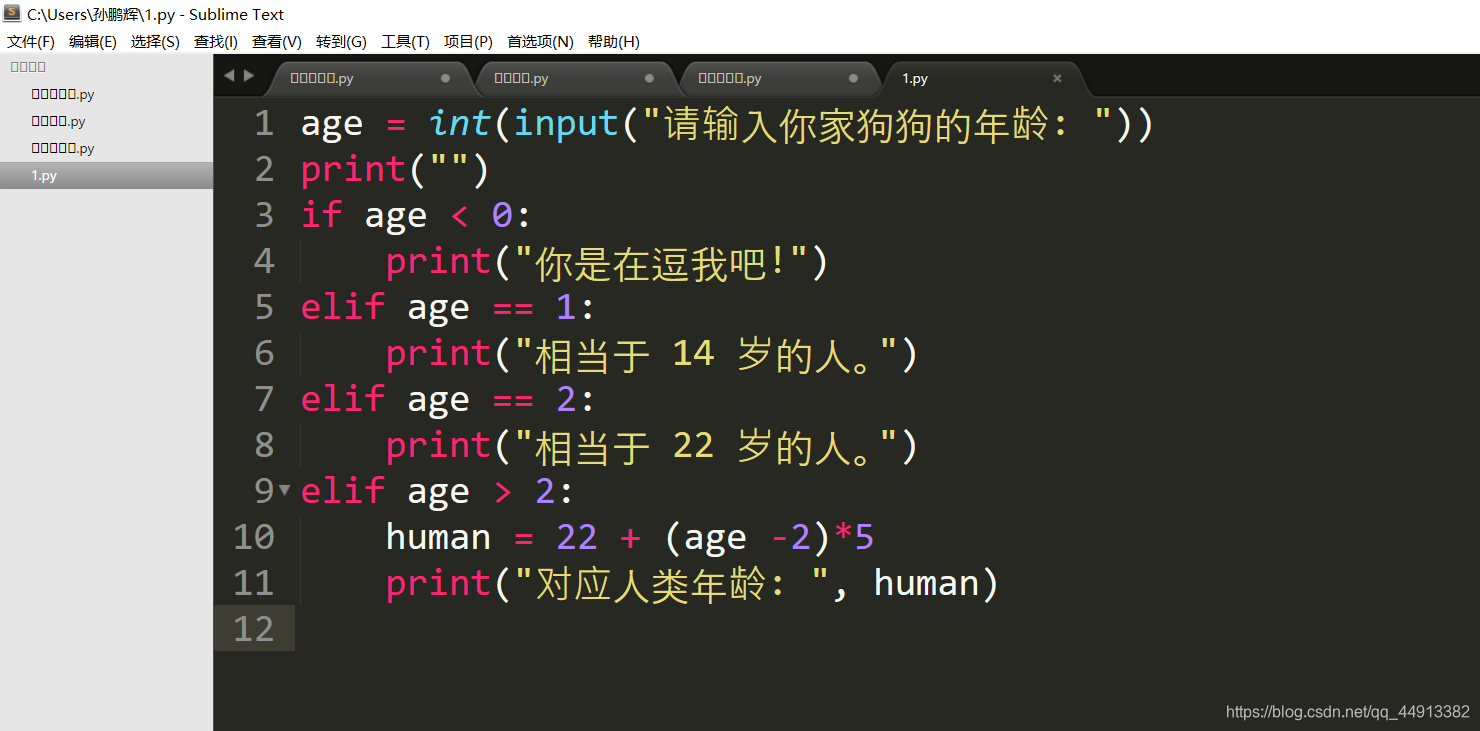Open the 首选项(N) menu
The image size is (1480, 731).
[x=540, y=41]
